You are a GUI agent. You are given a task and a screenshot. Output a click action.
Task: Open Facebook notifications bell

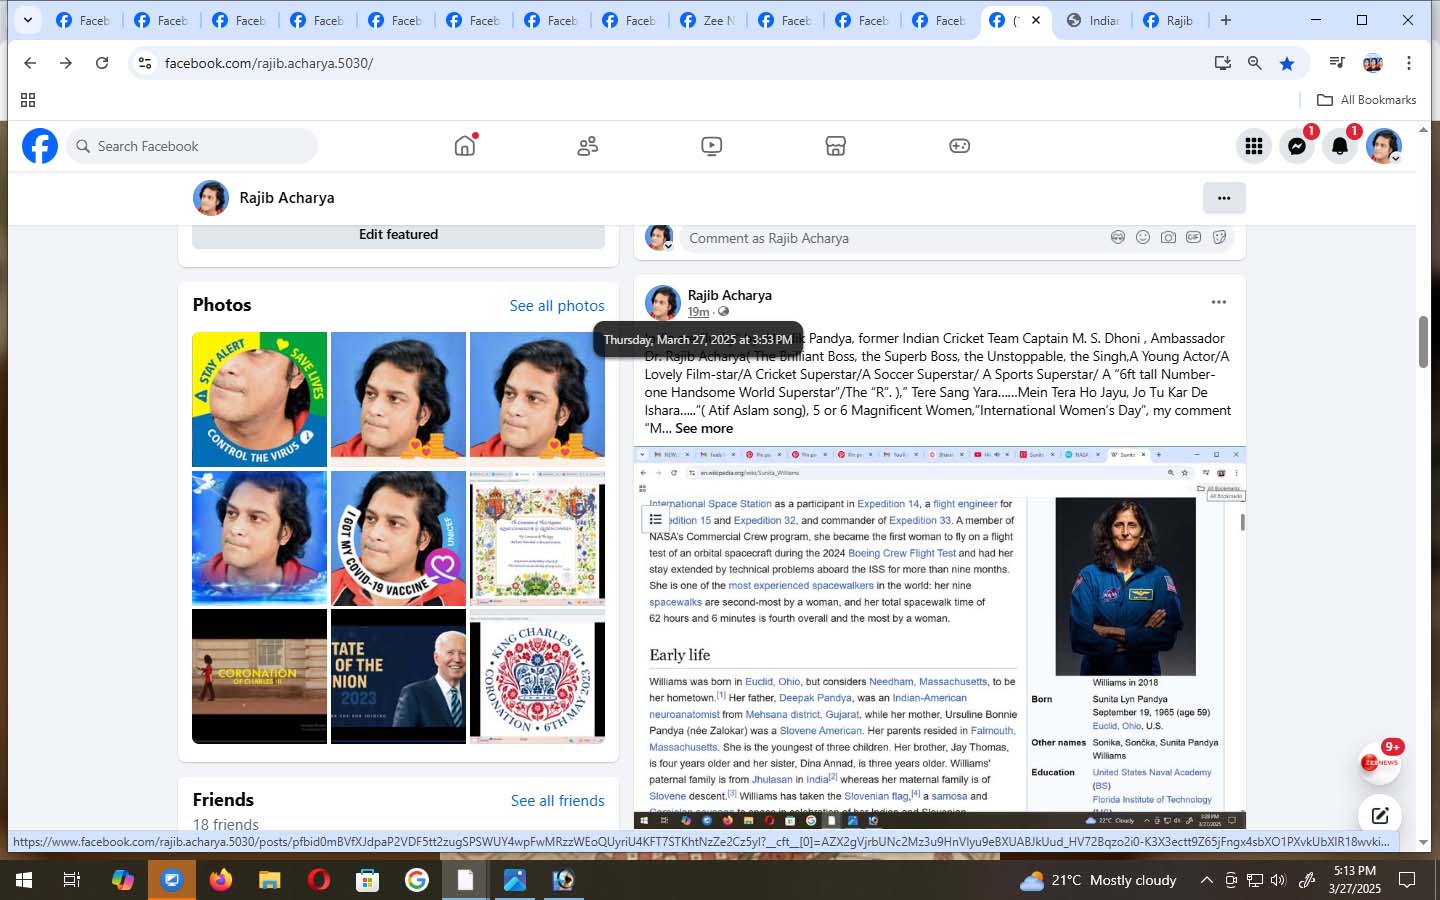point(1340,146)
